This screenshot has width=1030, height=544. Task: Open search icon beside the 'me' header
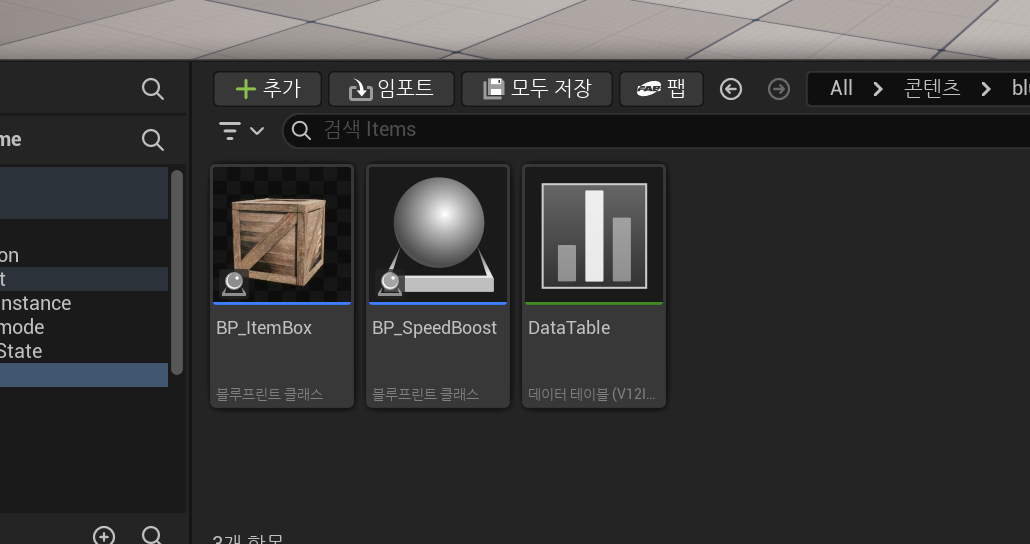coord(152,139)
